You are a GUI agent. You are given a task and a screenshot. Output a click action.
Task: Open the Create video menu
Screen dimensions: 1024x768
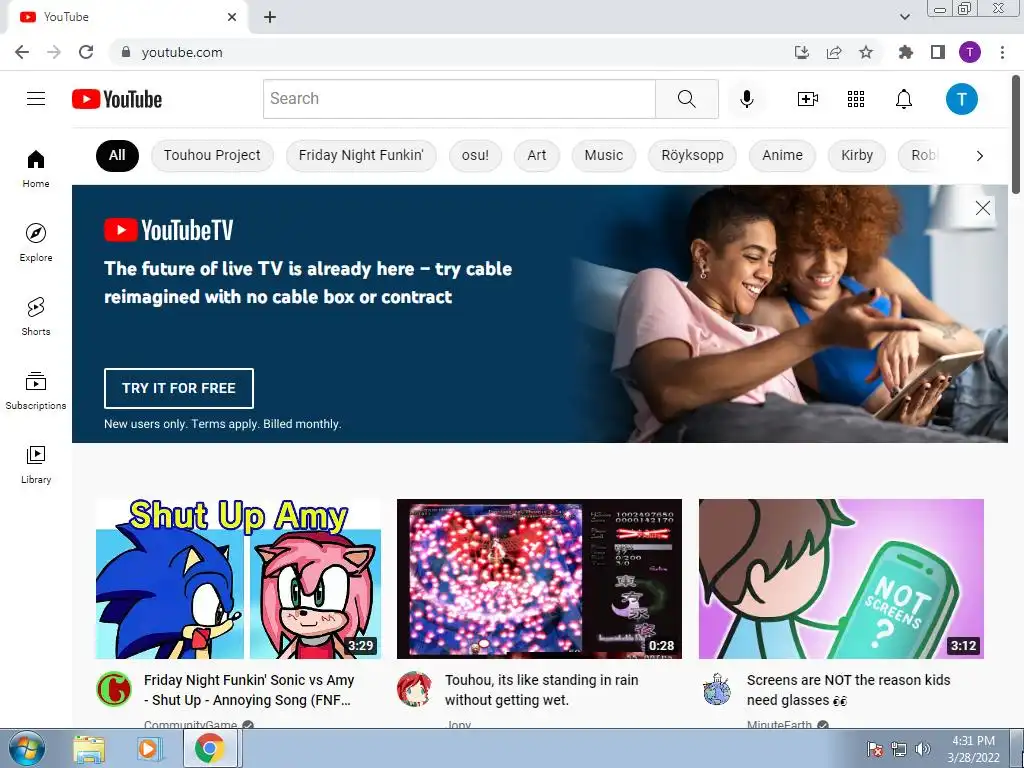click(x=808, y=99)
